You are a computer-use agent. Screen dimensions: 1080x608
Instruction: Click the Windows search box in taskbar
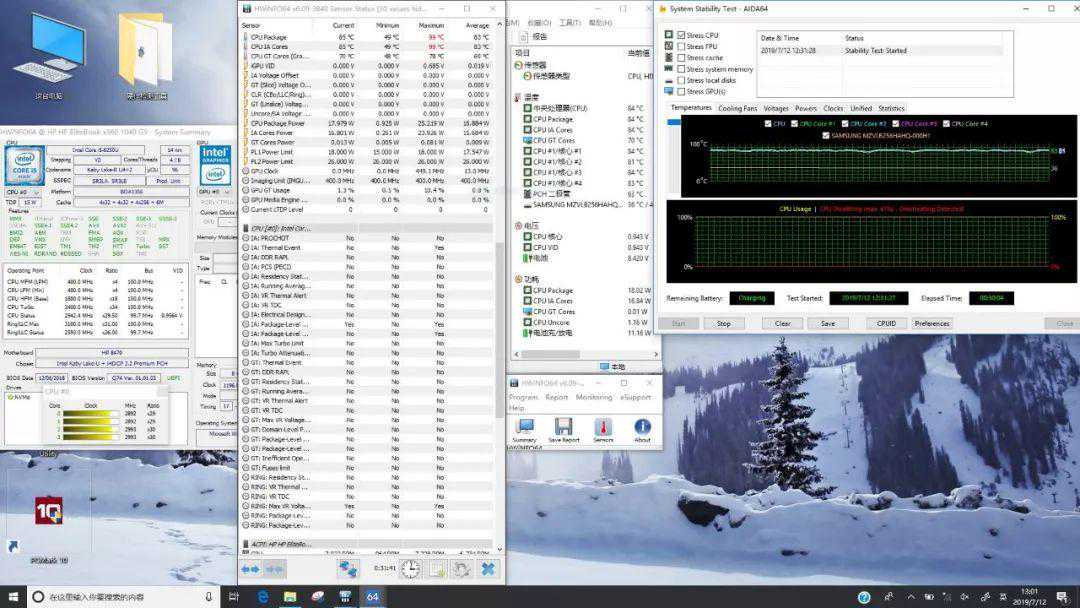100,597
